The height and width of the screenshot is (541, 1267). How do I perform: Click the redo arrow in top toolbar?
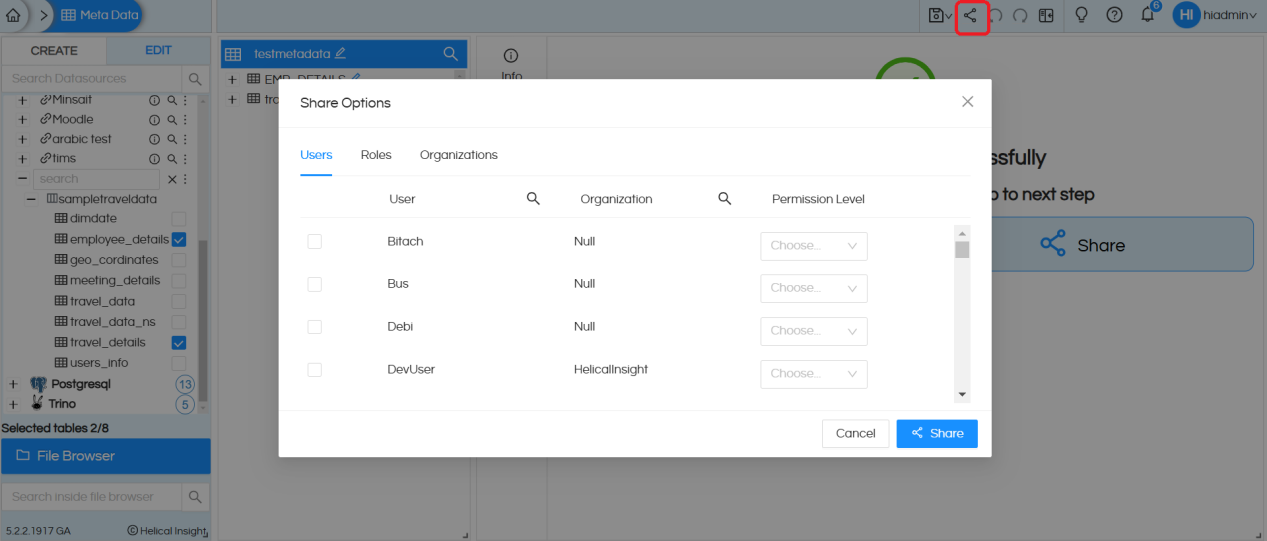click(1020, 15)
